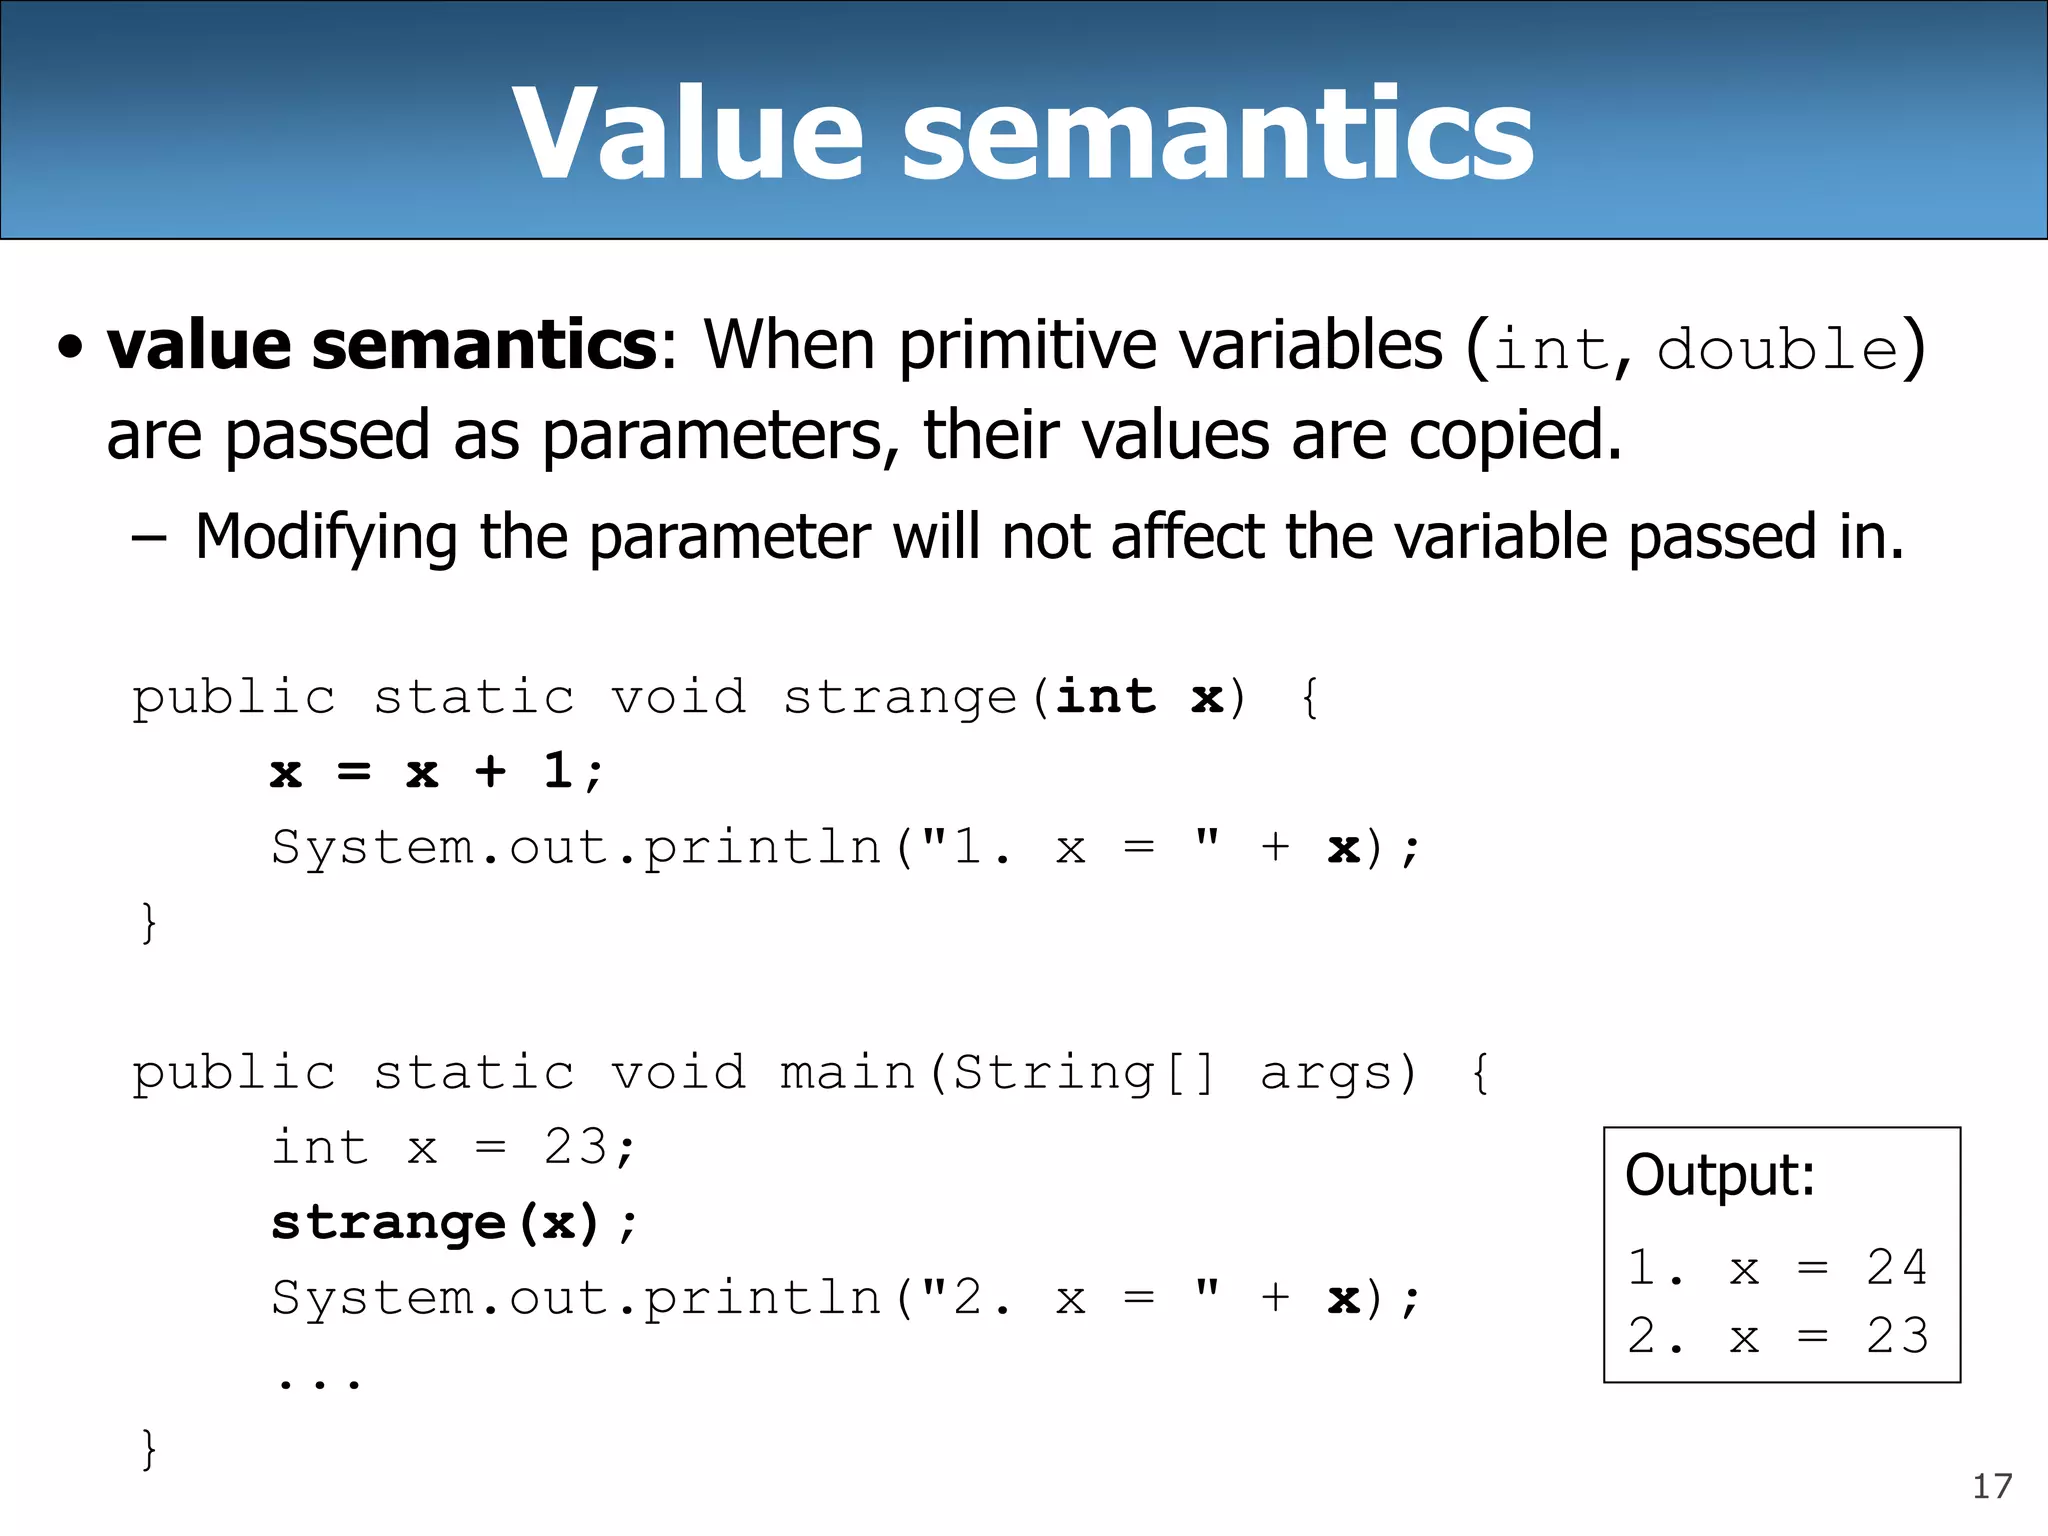Click the "are passed as parameters" text line
Viewport: 2048px width, 1536px height.
863,436
